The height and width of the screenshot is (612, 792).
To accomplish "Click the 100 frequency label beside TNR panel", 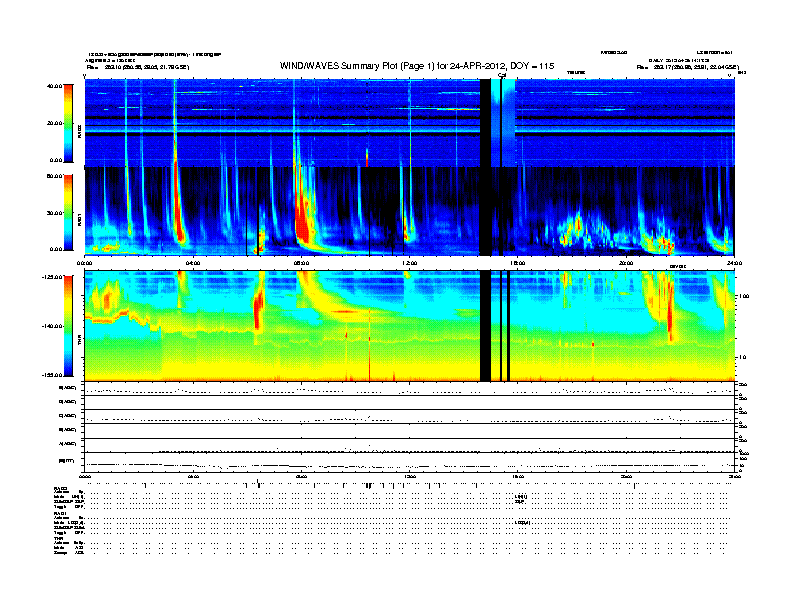I will (745, 296).
